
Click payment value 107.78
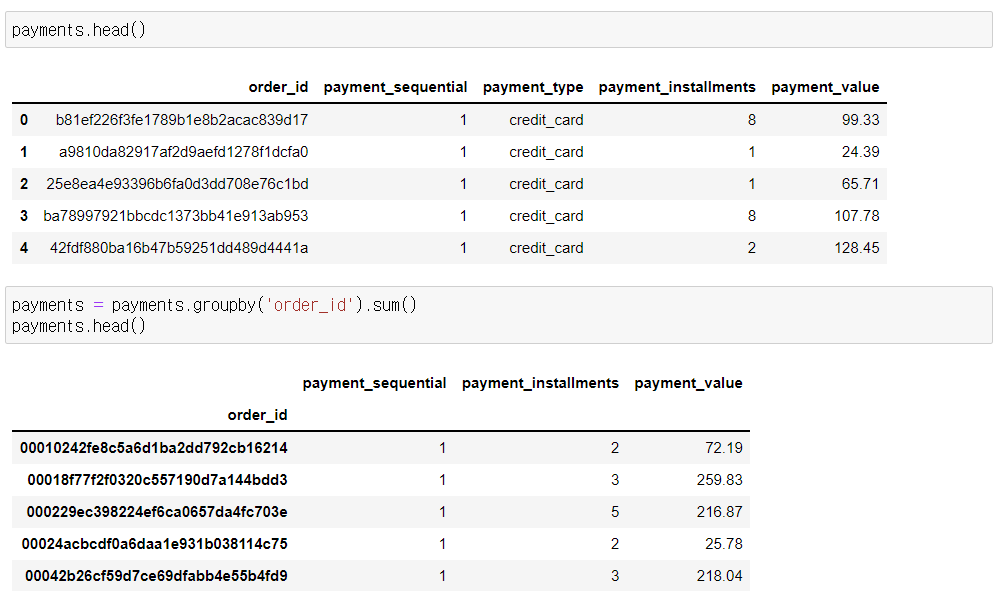[856, 215]
